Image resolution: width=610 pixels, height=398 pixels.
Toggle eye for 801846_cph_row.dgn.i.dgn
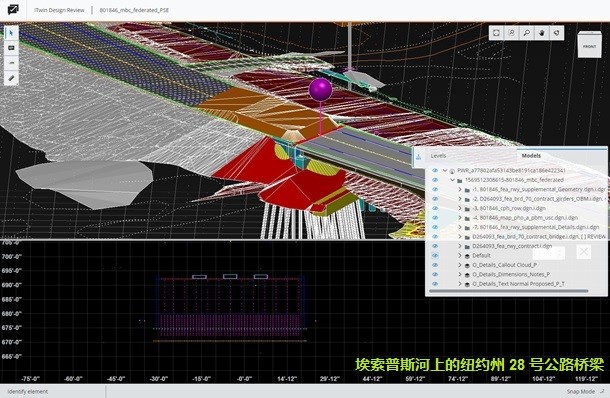point(435,208)
